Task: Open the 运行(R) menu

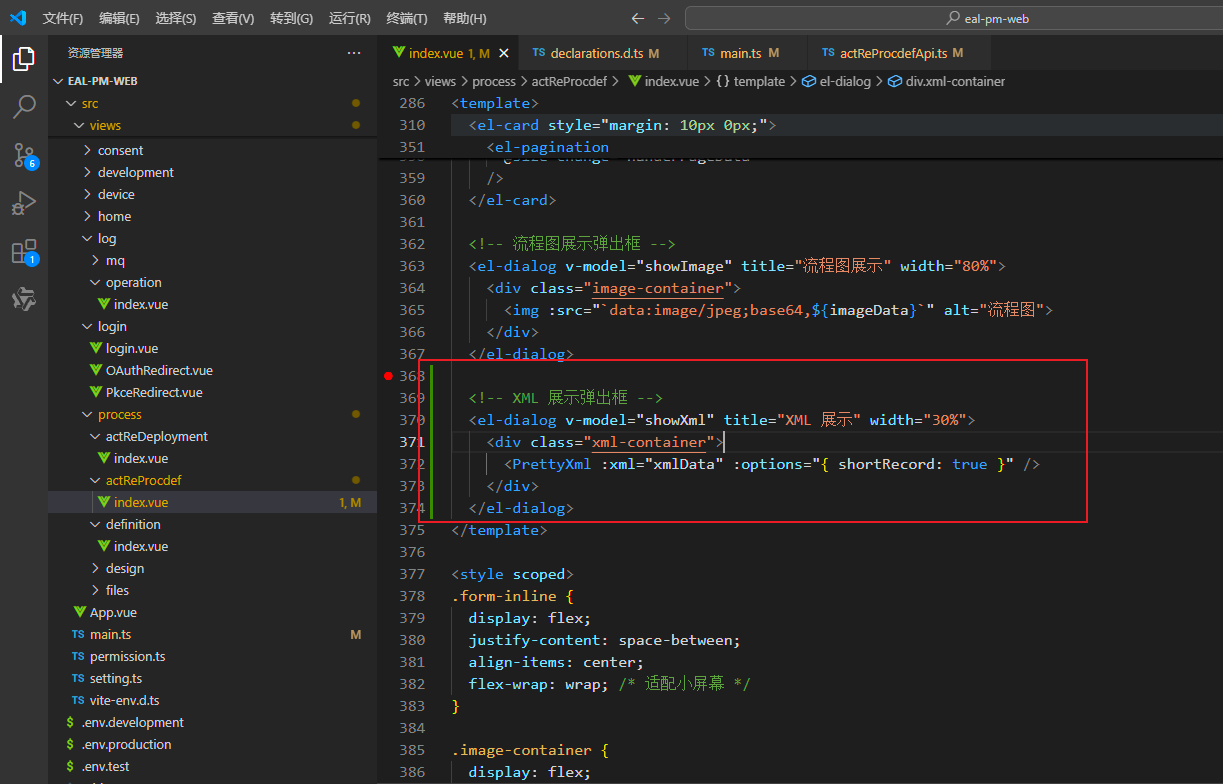Action: point(349,19)
